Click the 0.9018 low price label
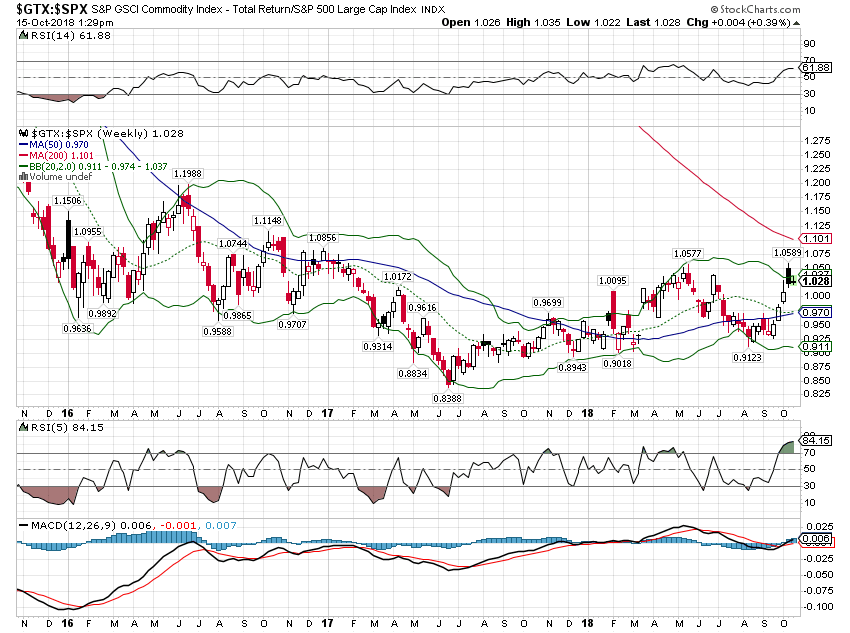Screen dimensions: 850x633 [x=617, y=364]
